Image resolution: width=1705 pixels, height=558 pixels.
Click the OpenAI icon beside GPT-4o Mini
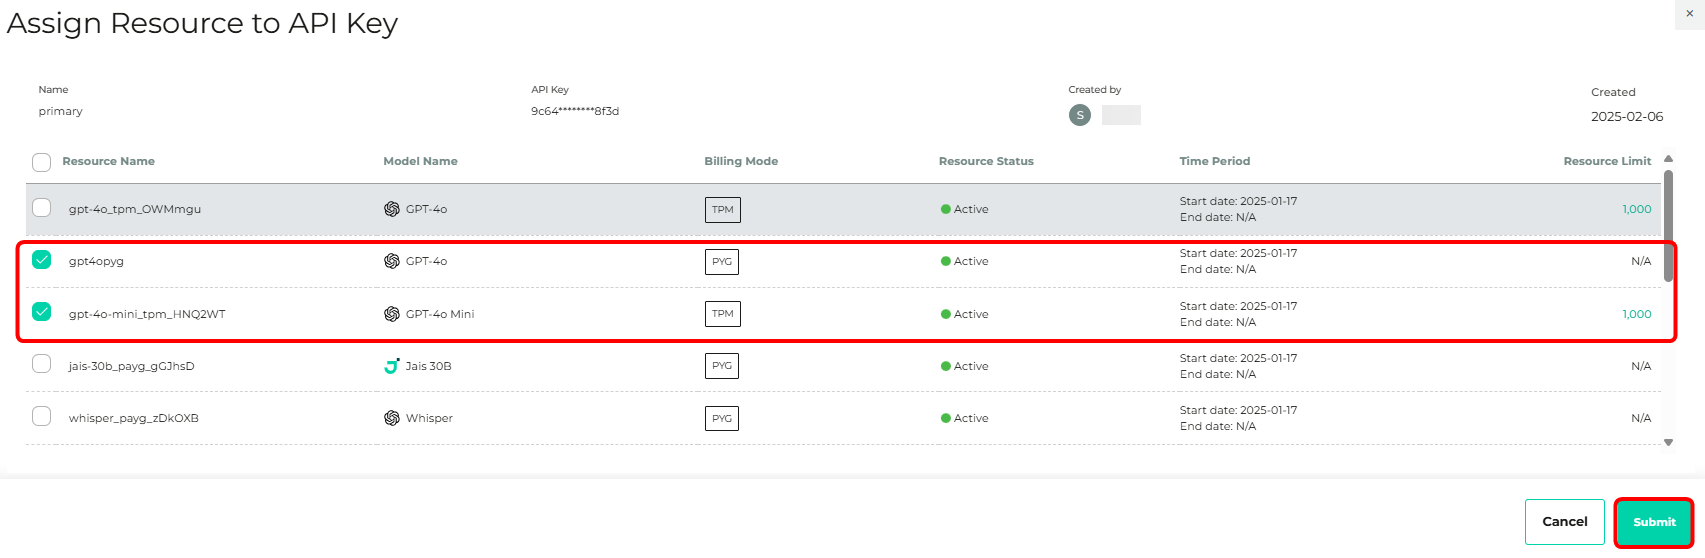(x=392, y=314)
